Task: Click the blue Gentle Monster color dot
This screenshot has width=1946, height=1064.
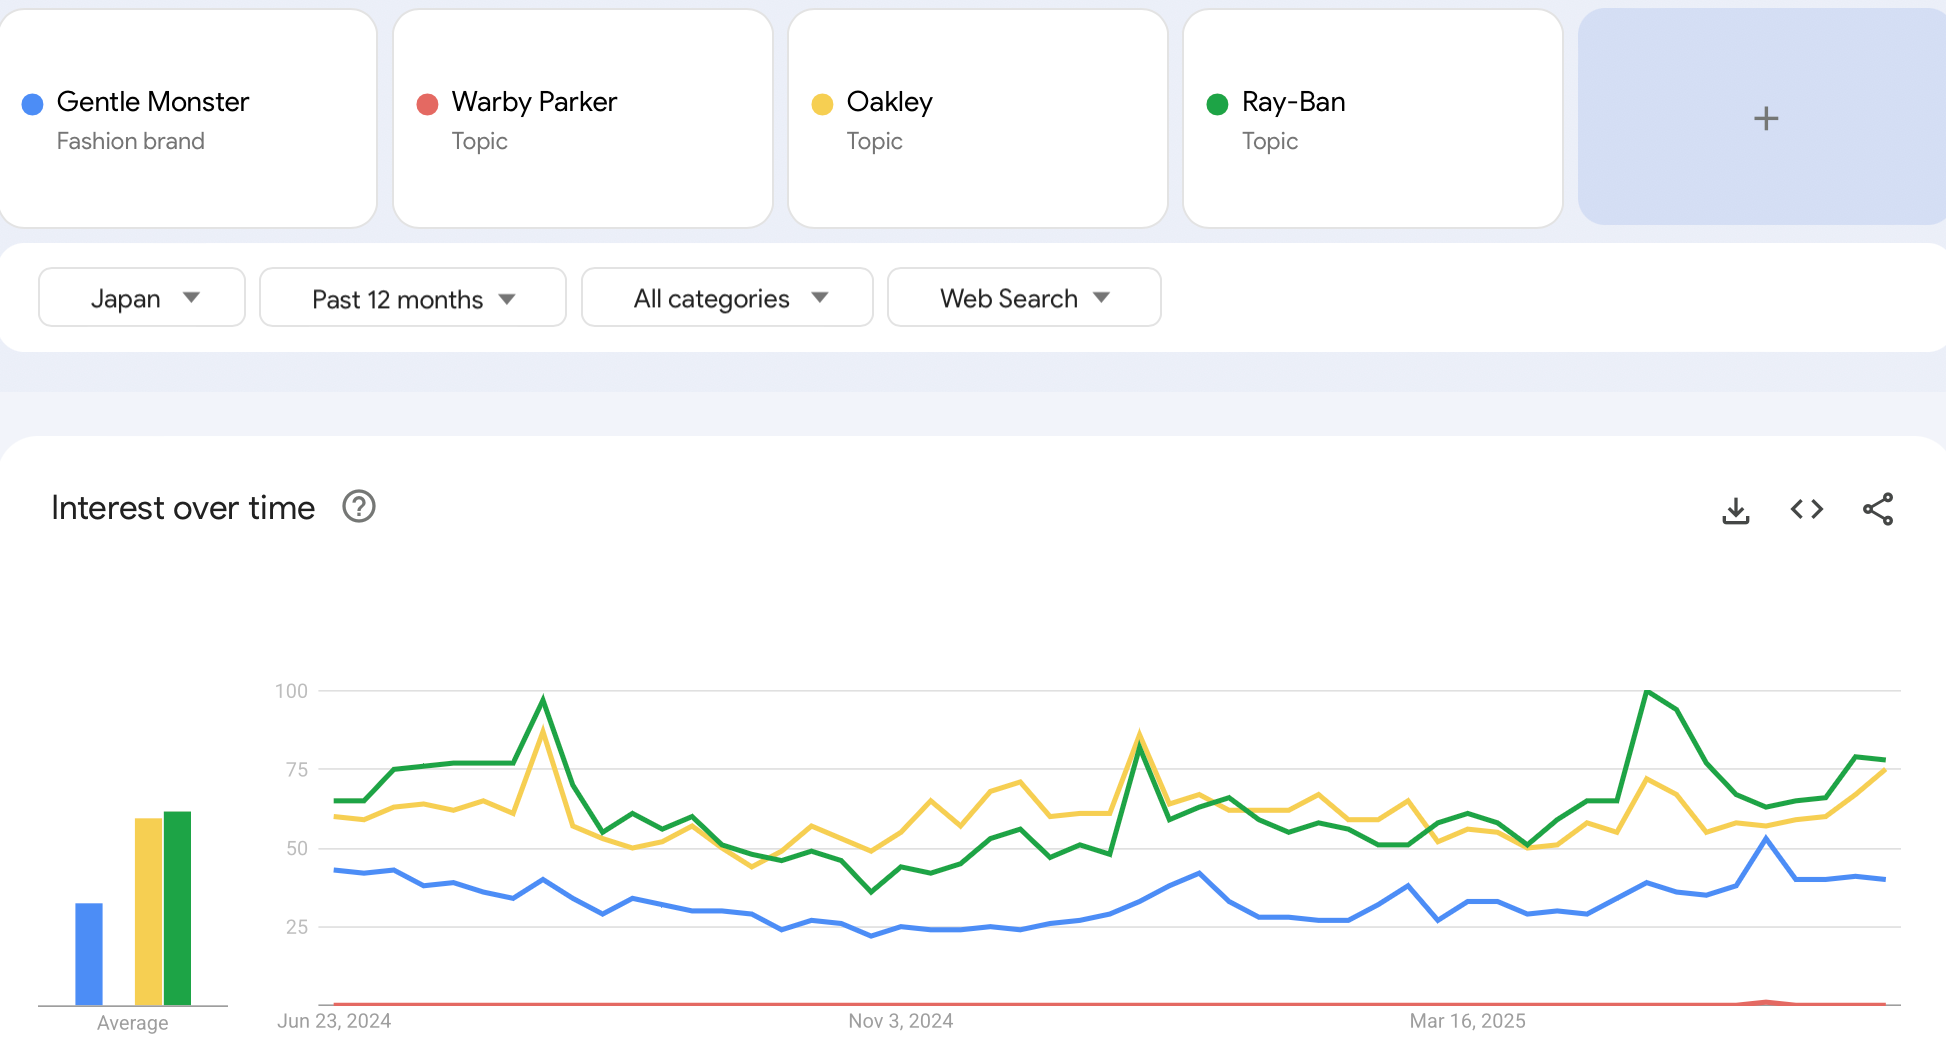Action: [32, 104]
